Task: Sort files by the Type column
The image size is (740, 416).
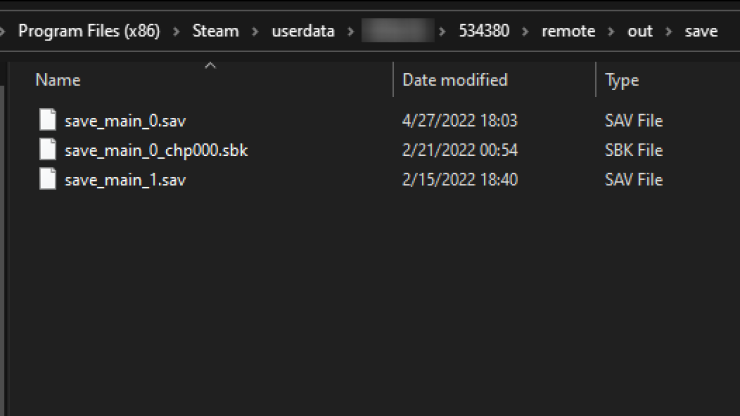Action: point(622,80)
